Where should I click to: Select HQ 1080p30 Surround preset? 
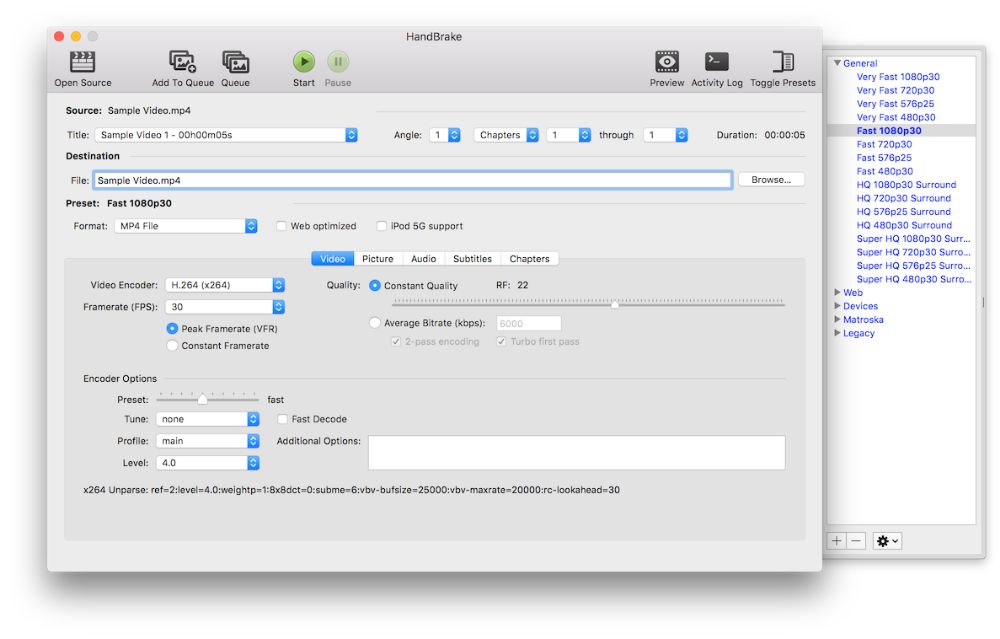pyautogui.click(x=906, y=184)
